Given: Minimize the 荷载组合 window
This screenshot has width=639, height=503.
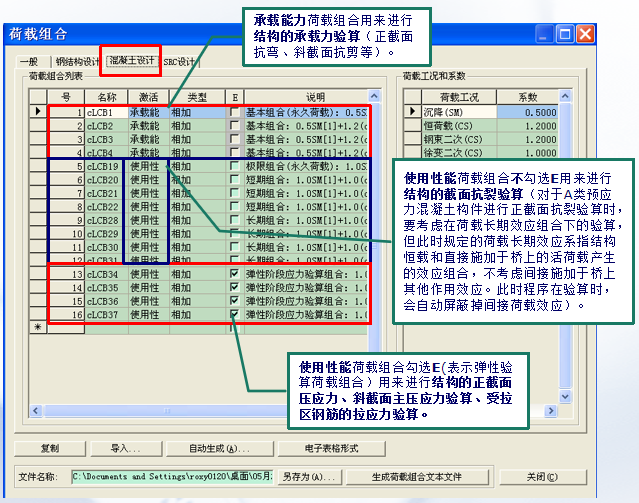Looking at the screenshot, I should coord(544,34).
